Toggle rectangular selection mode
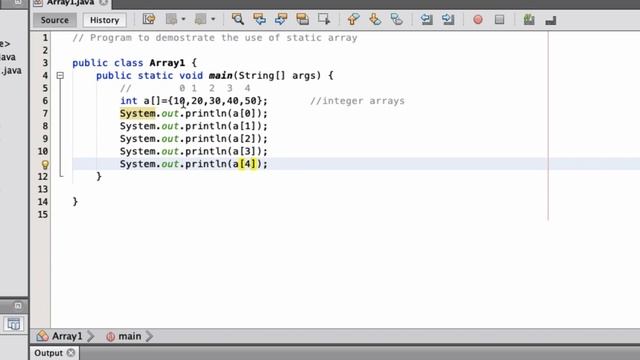Screen dimensions: 640x360 click(324, 19)
